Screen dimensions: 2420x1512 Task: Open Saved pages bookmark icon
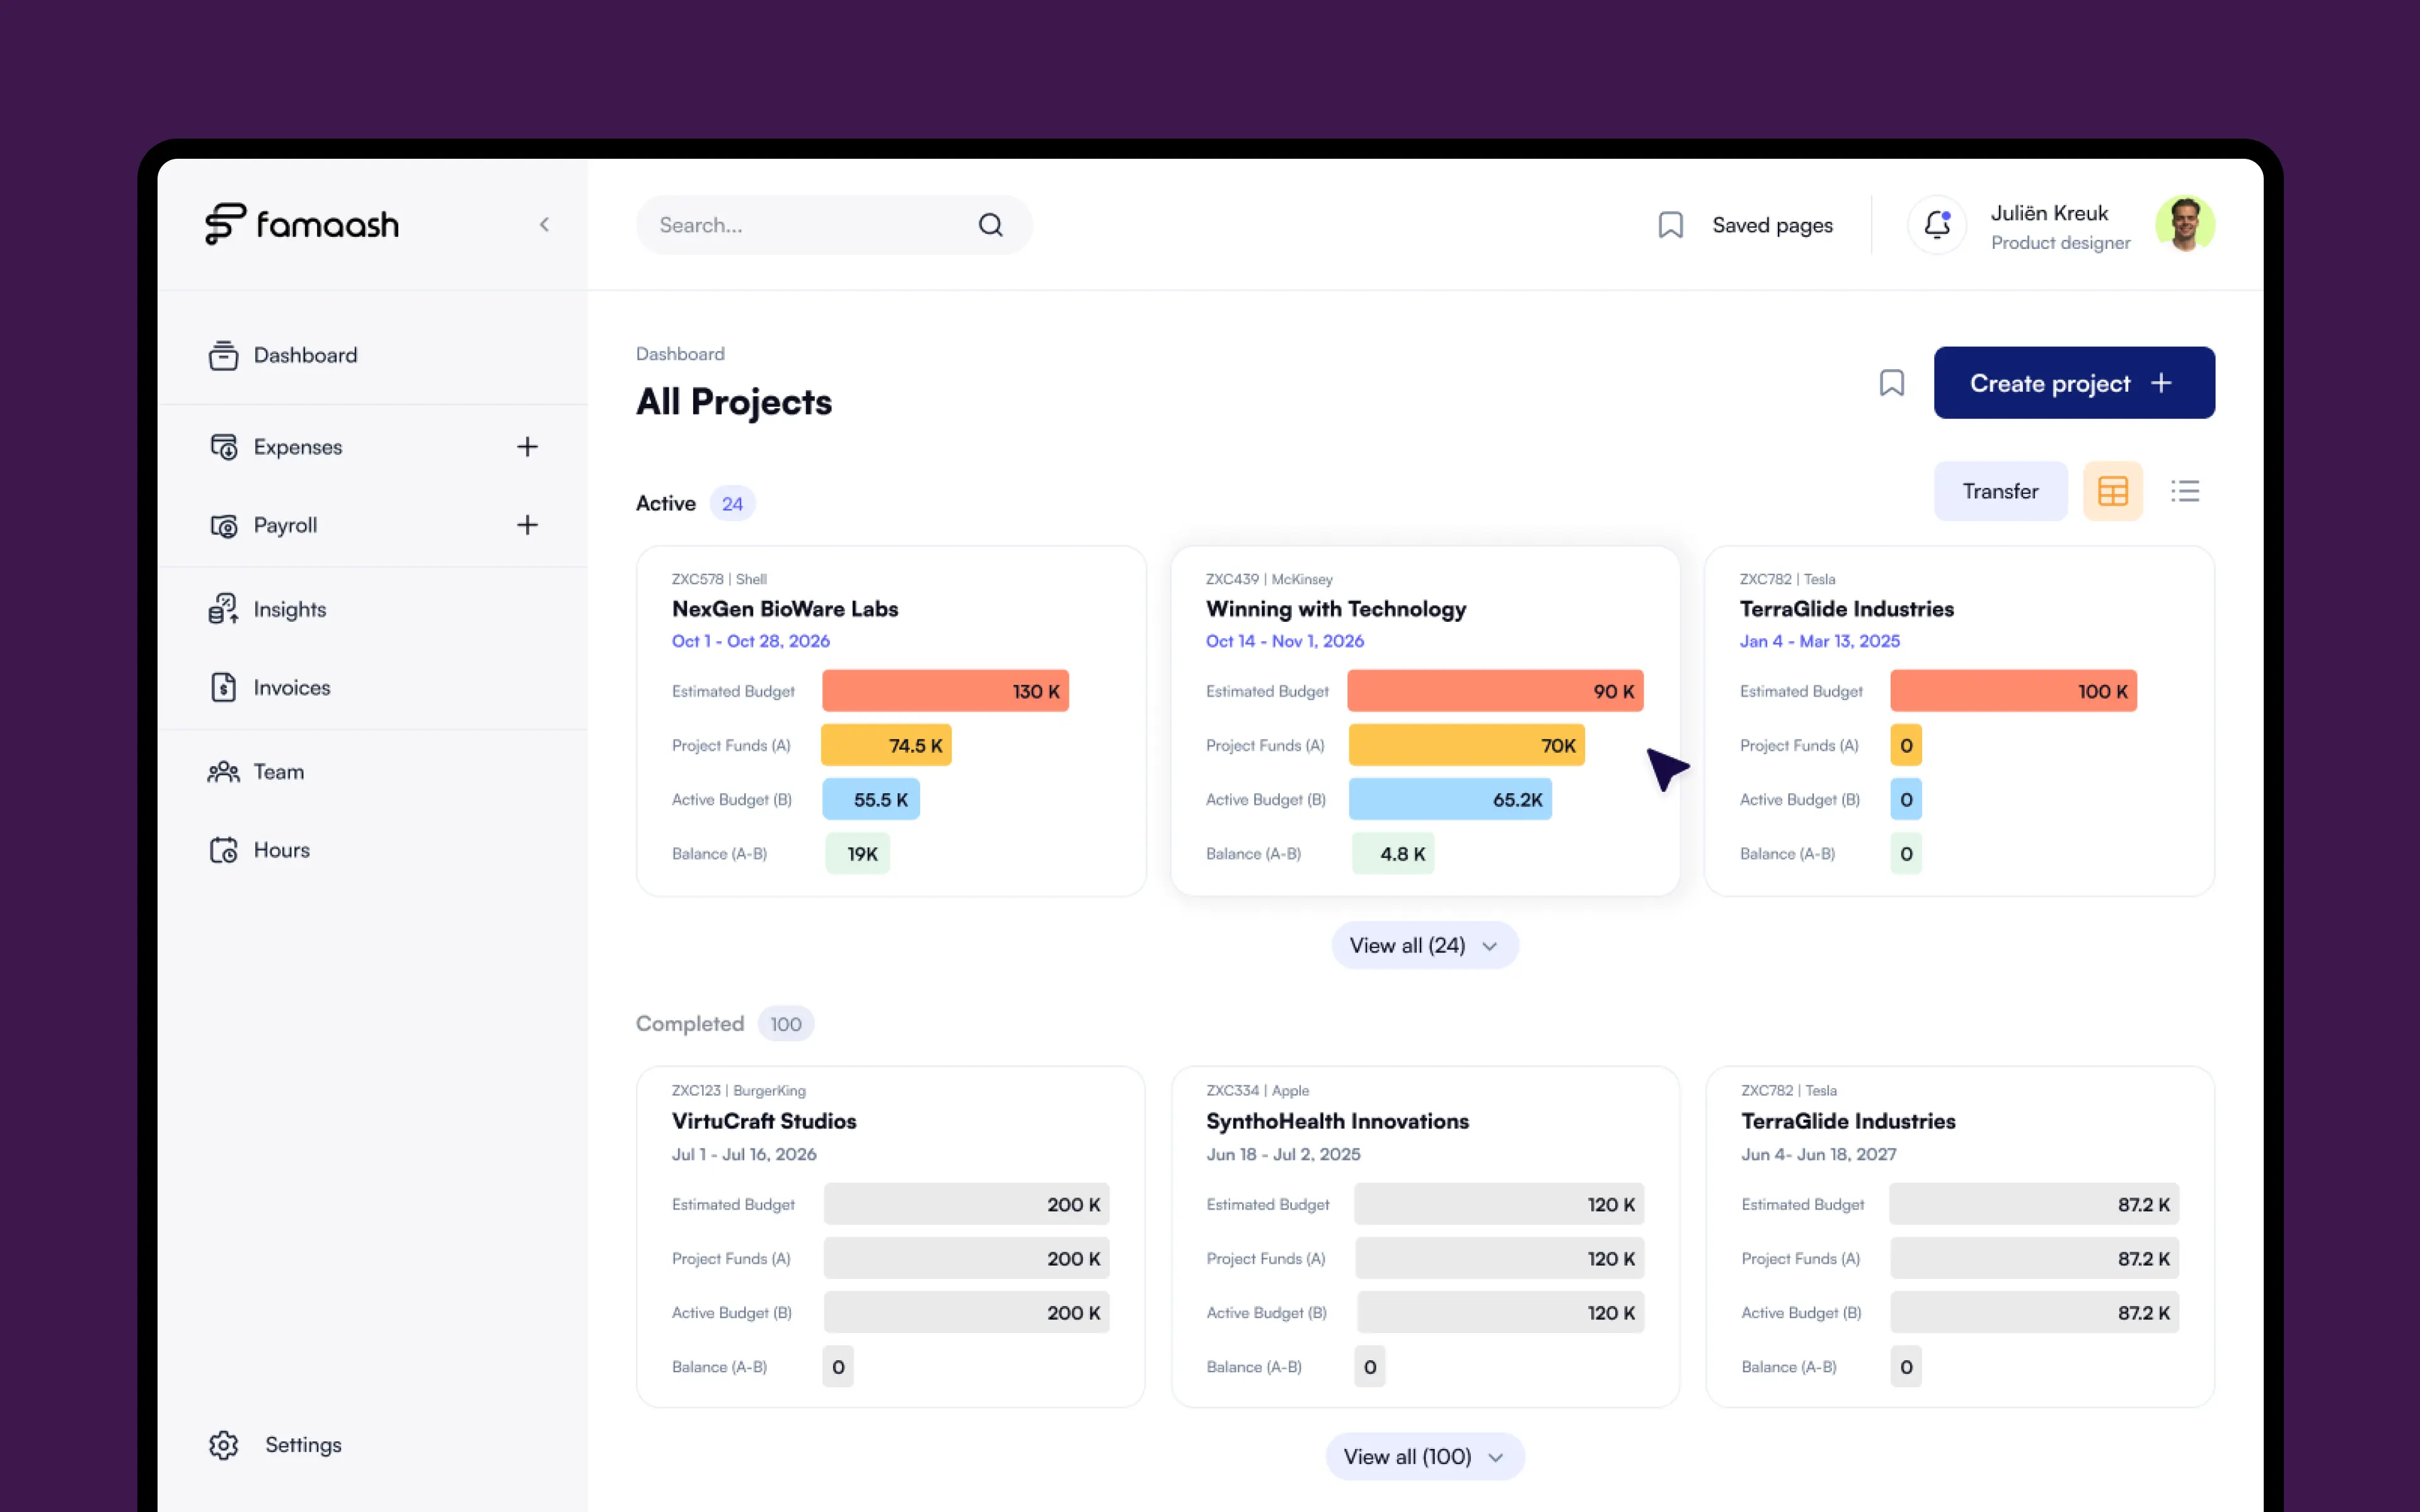coord(1670,225)
